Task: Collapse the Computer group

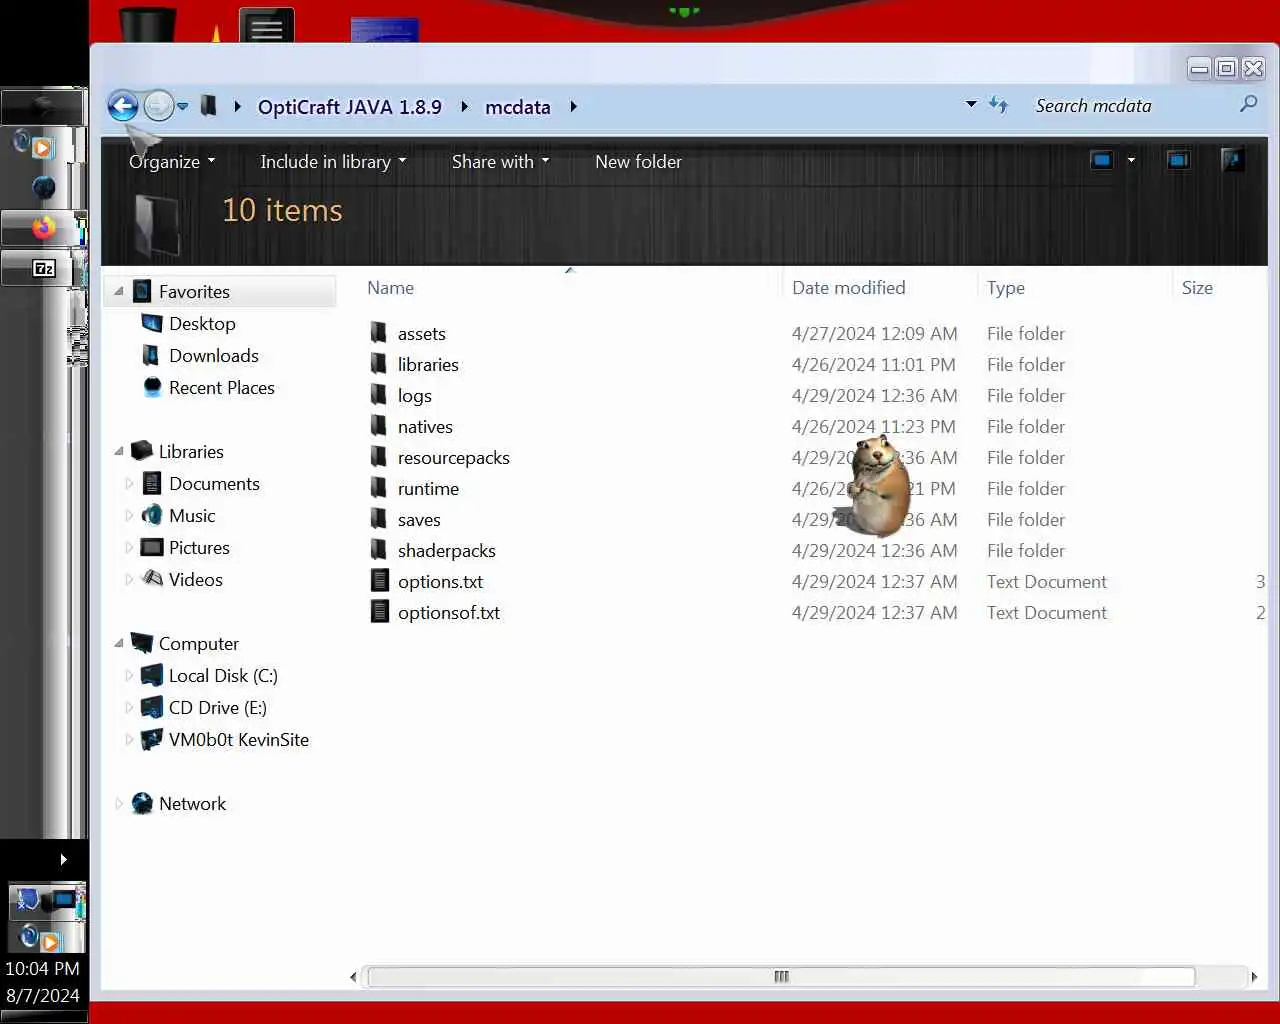Action: click(x=119, y=643)
